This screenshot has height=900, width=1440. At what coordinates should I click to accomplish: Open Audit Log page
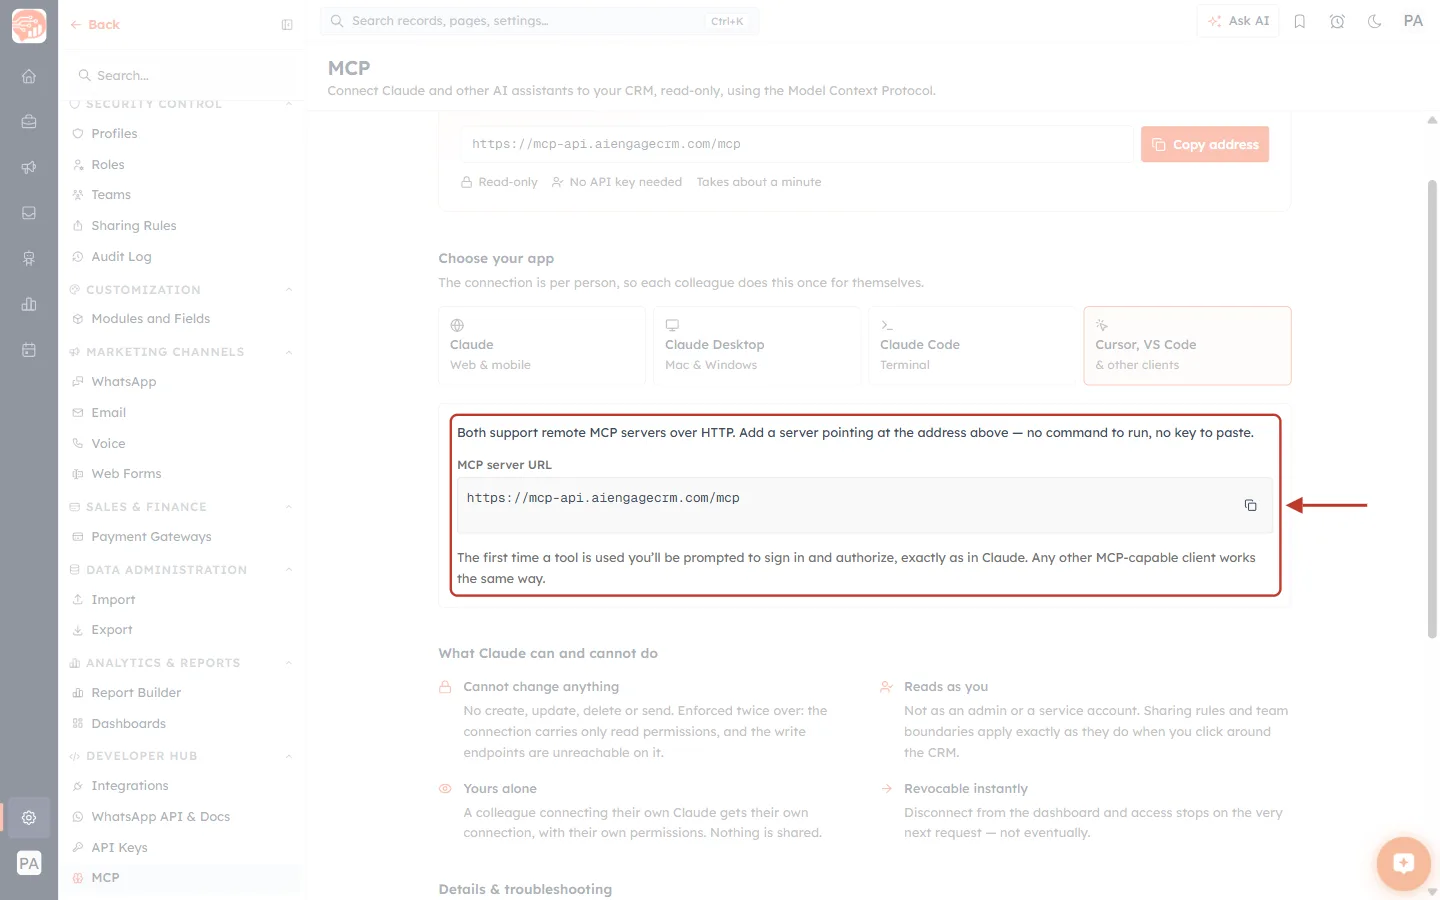click(x=183, y=257)
